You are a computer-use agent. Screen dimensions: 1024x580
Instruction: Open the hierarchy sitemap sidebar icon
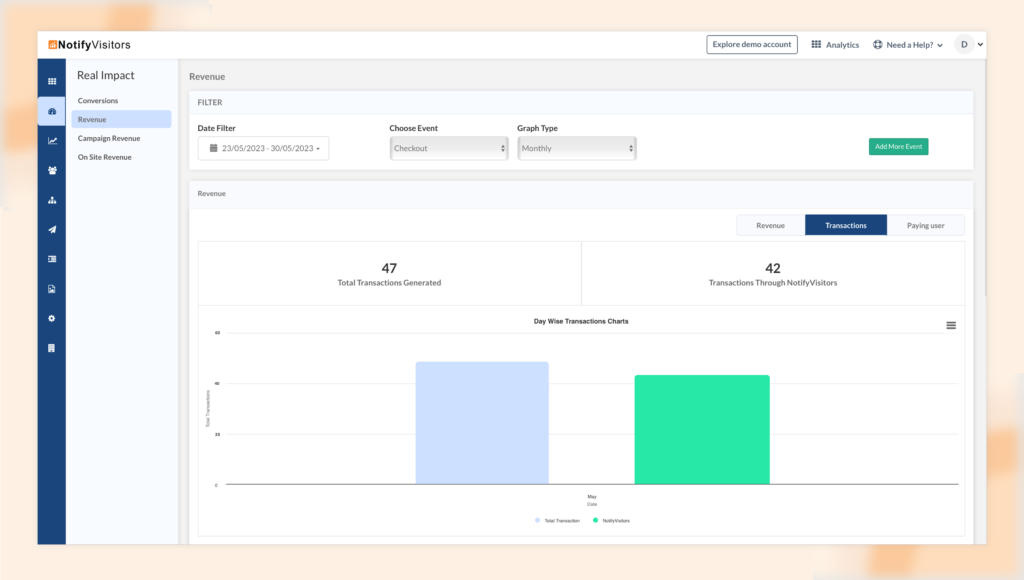(52, 200)
